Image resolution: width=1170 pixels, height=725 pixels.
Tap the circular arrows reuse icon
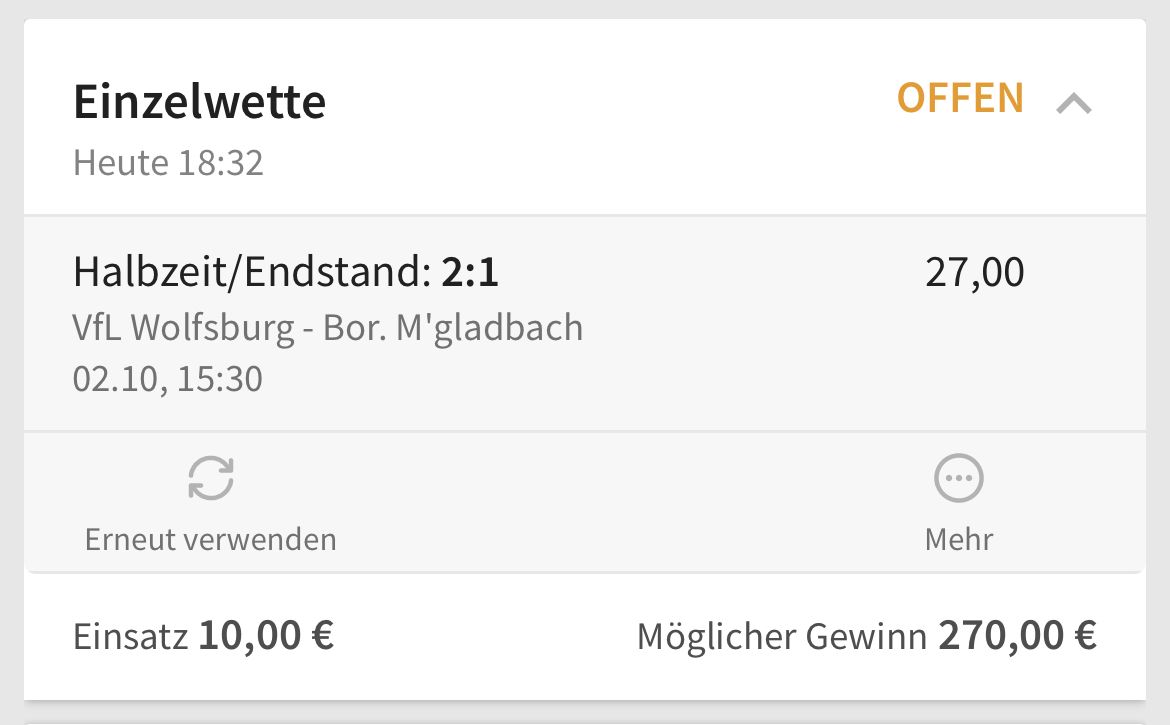point(210,477)
